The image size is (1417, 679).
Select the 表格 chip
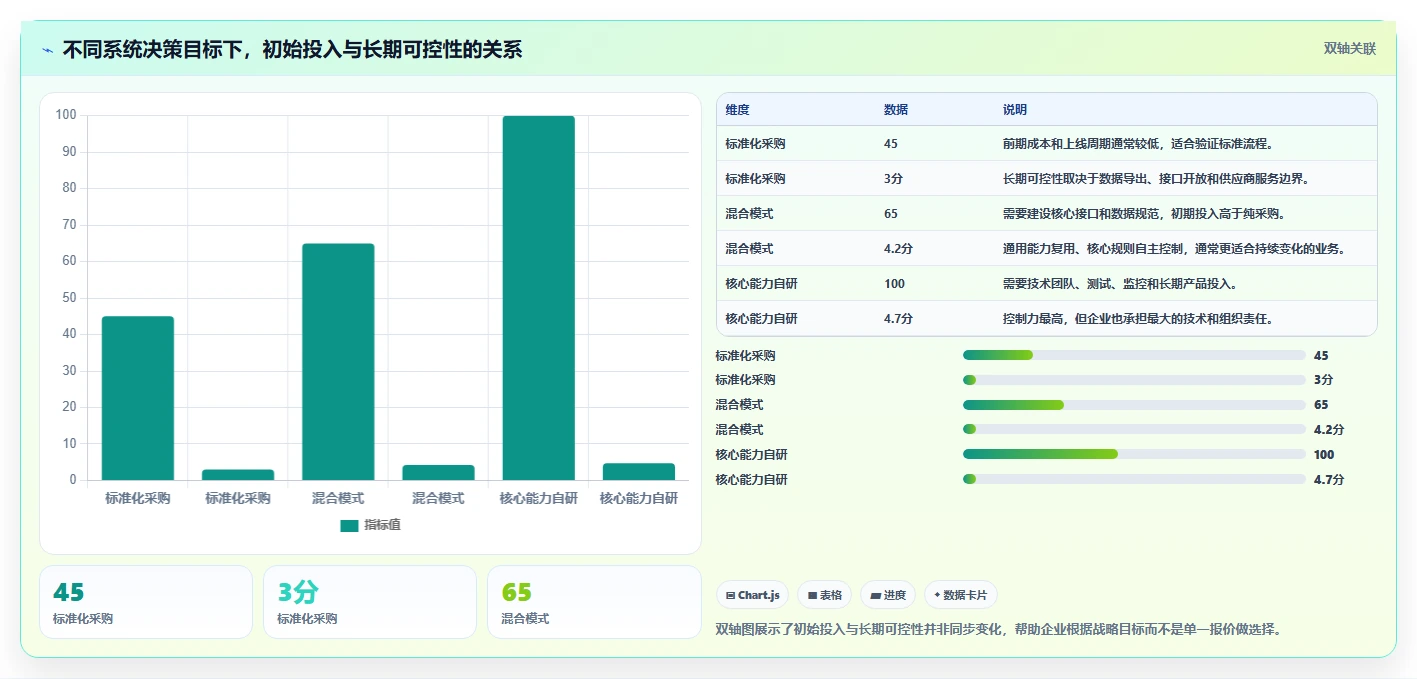tap(824, 595)
